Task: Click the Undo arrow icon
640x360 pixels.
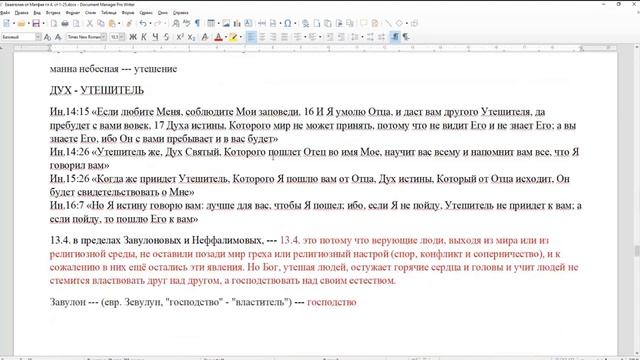Action: pos(143,23)
